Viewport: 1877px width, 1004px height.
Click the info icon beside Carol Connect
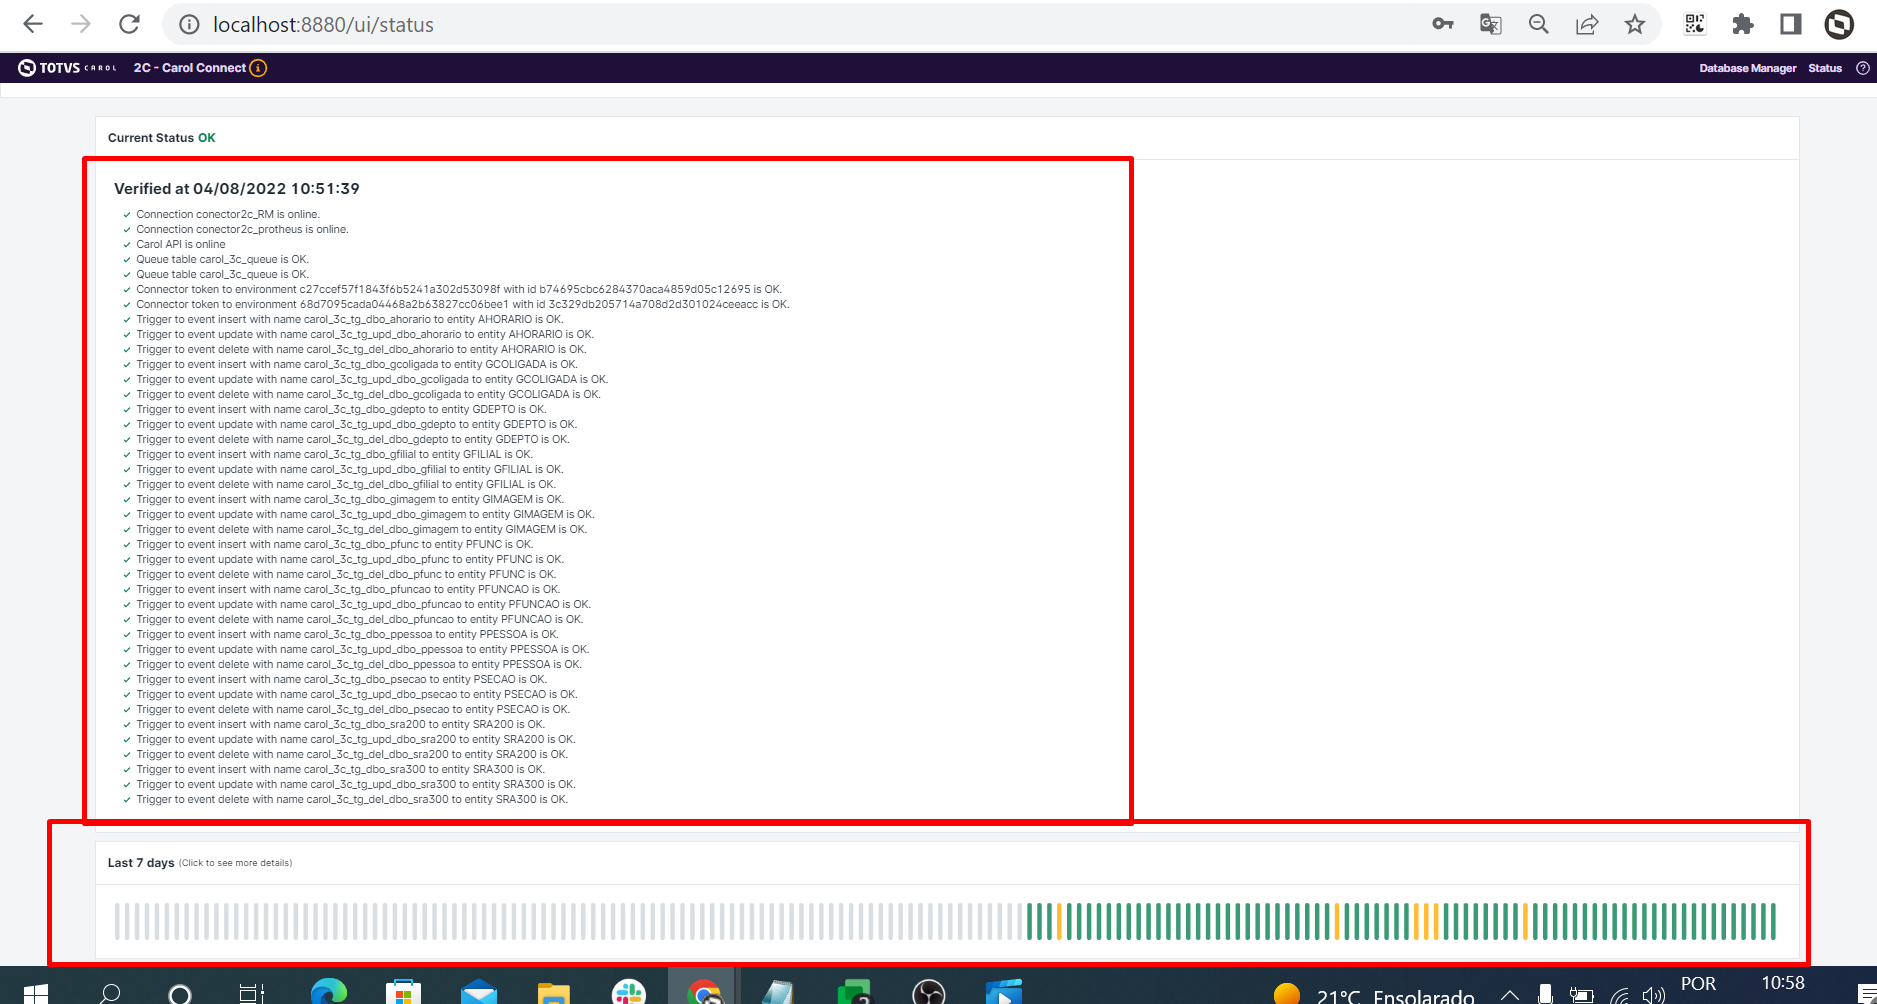pyautogui.click(x=258, y=68)
